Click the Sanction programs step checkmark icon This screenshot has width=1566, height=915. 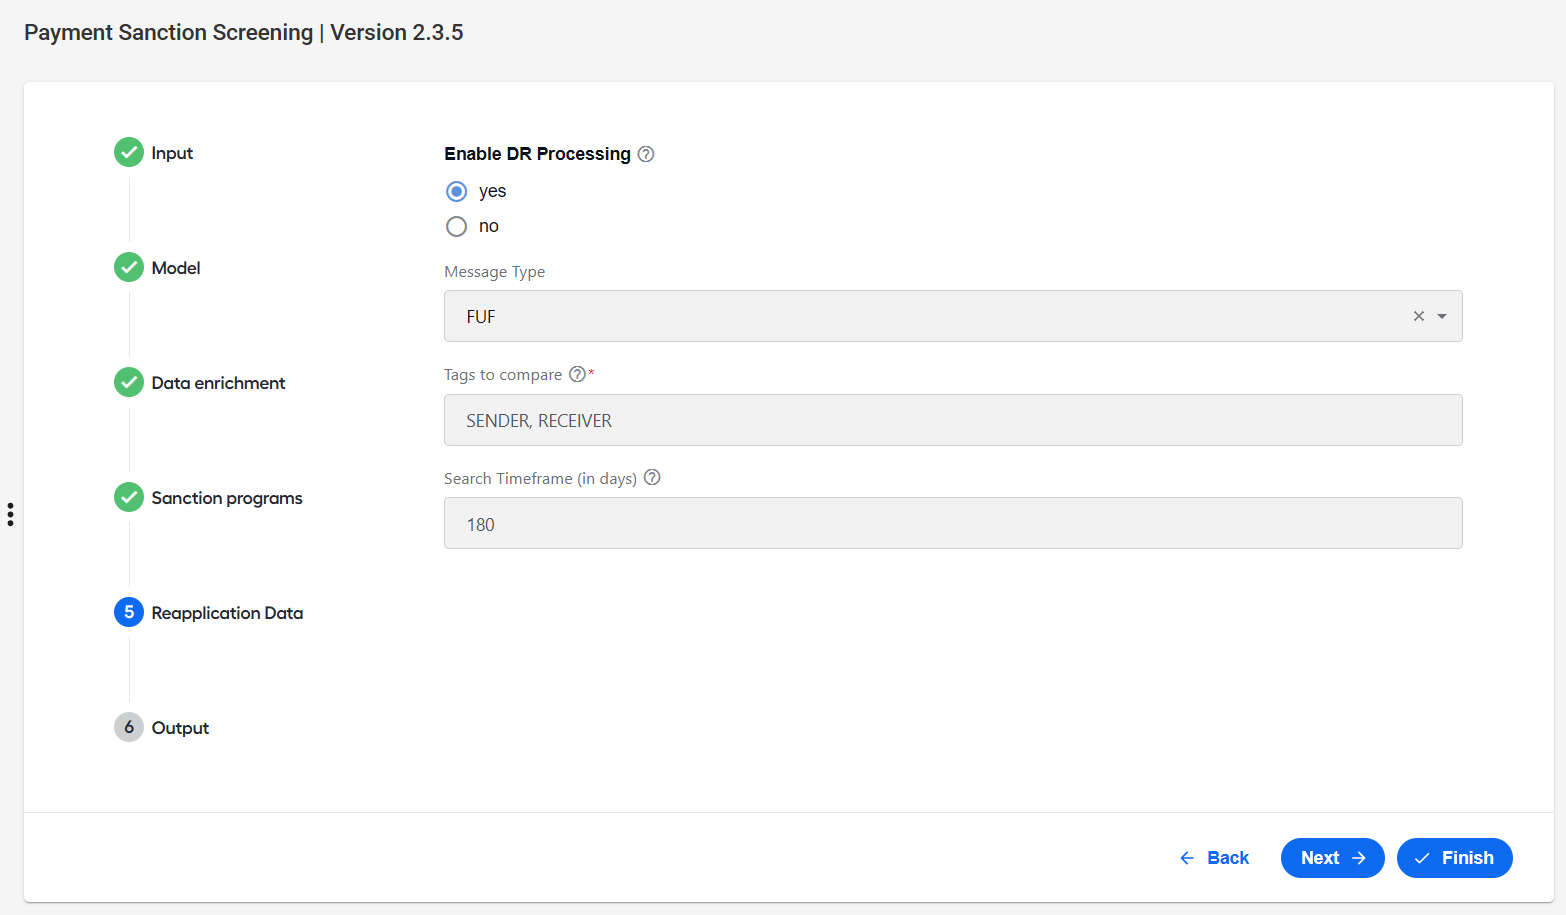129,497
